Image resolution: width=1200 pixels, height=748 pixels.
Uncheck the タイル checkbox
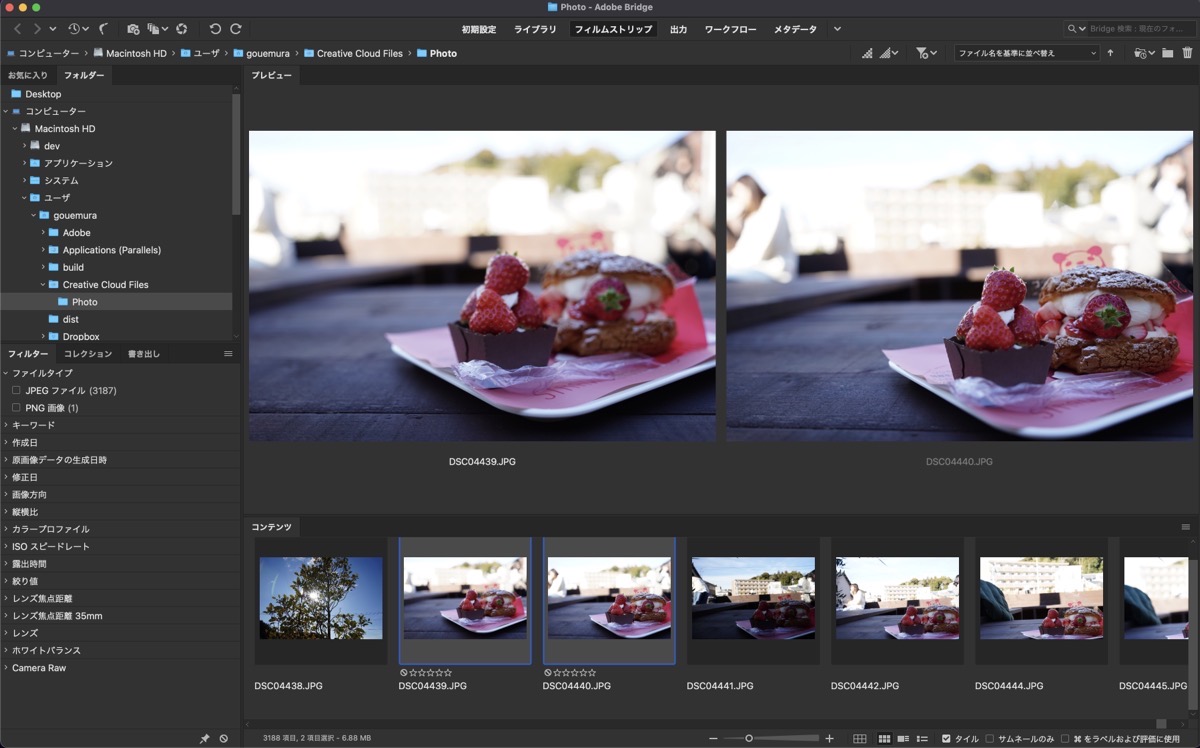coord(946,738)
